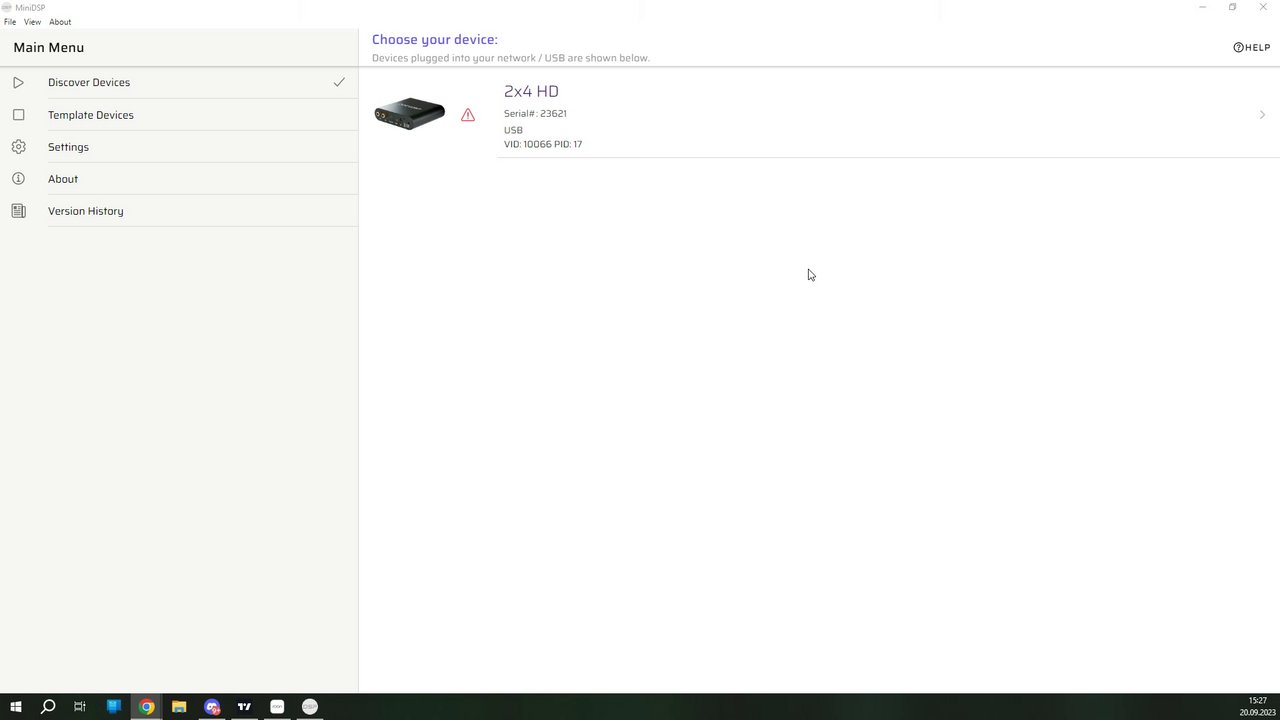1280x720 pixels.
Task: Open File Explorer from the taskbar
Action: click(179, 707)
